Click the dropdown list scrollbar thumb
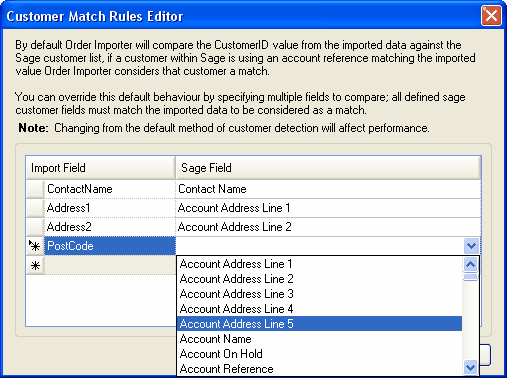Image resolution: width=507 pixels, height=378 pixels. [x=470, y=277]
